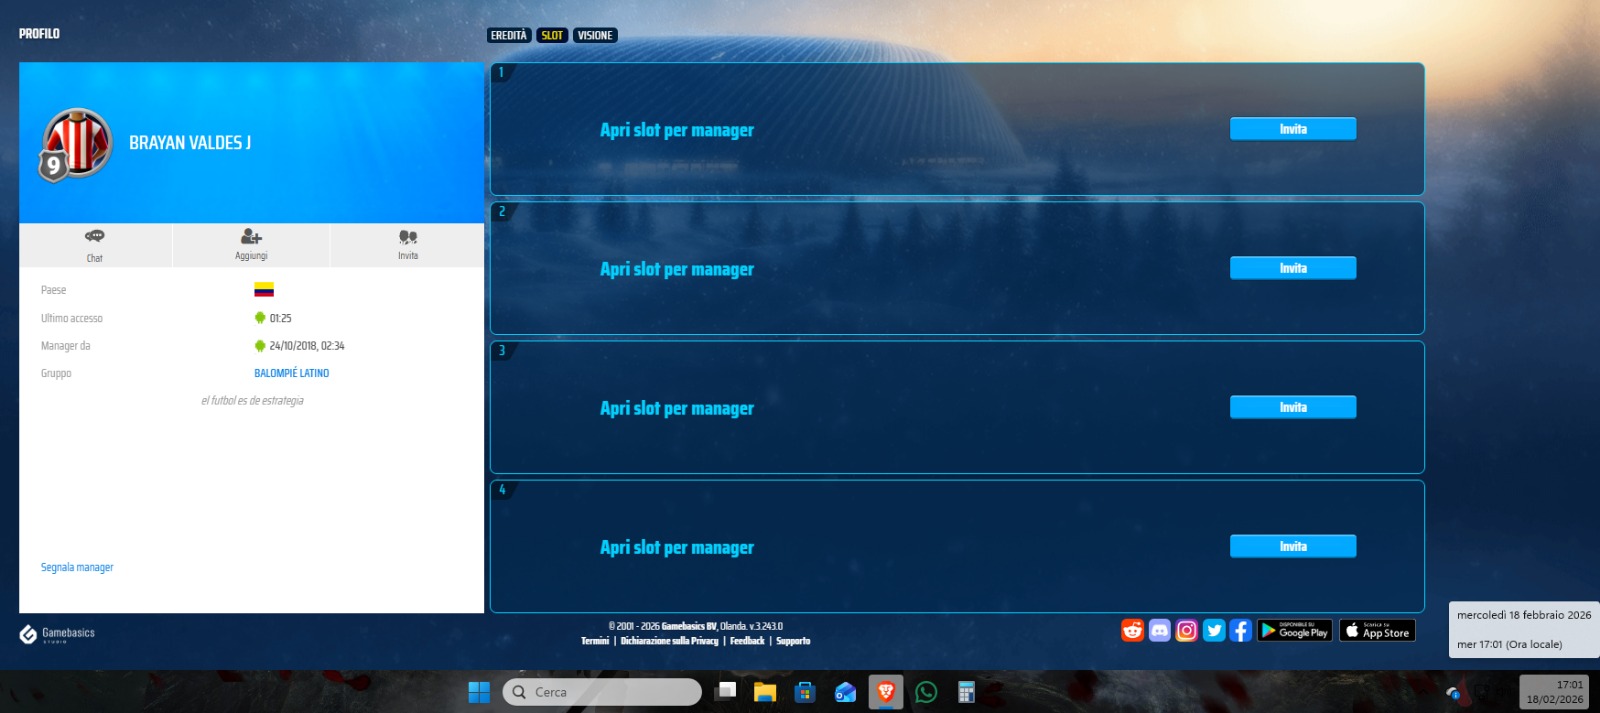Switch to the Eredità tab
This screenshot has height=713, width=1600.
509,35
